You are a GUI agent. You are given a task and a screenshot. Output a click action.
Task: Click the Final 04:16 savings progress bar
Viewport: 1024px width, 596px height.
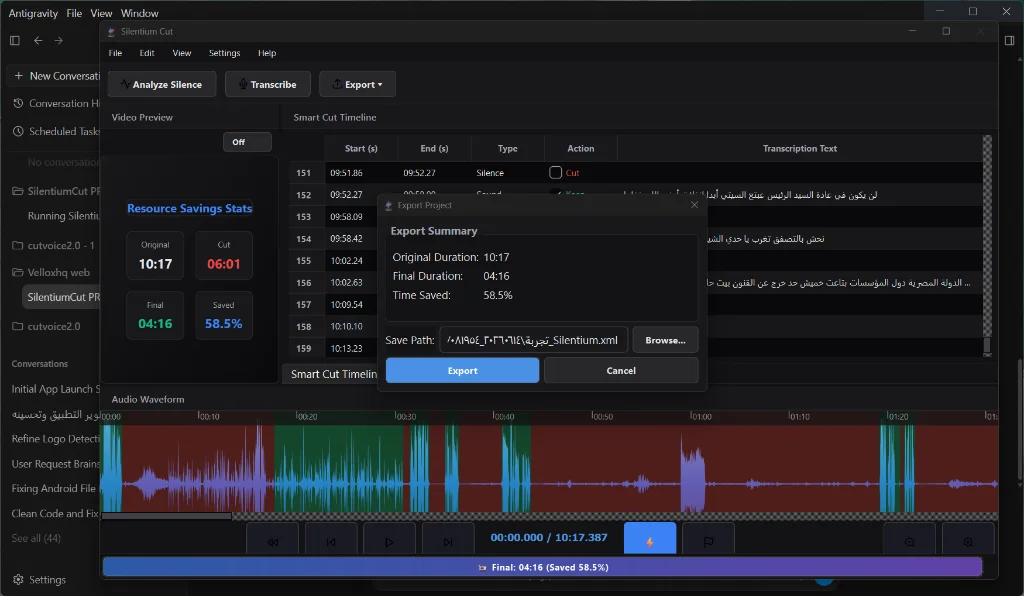[x=542, y=567]
